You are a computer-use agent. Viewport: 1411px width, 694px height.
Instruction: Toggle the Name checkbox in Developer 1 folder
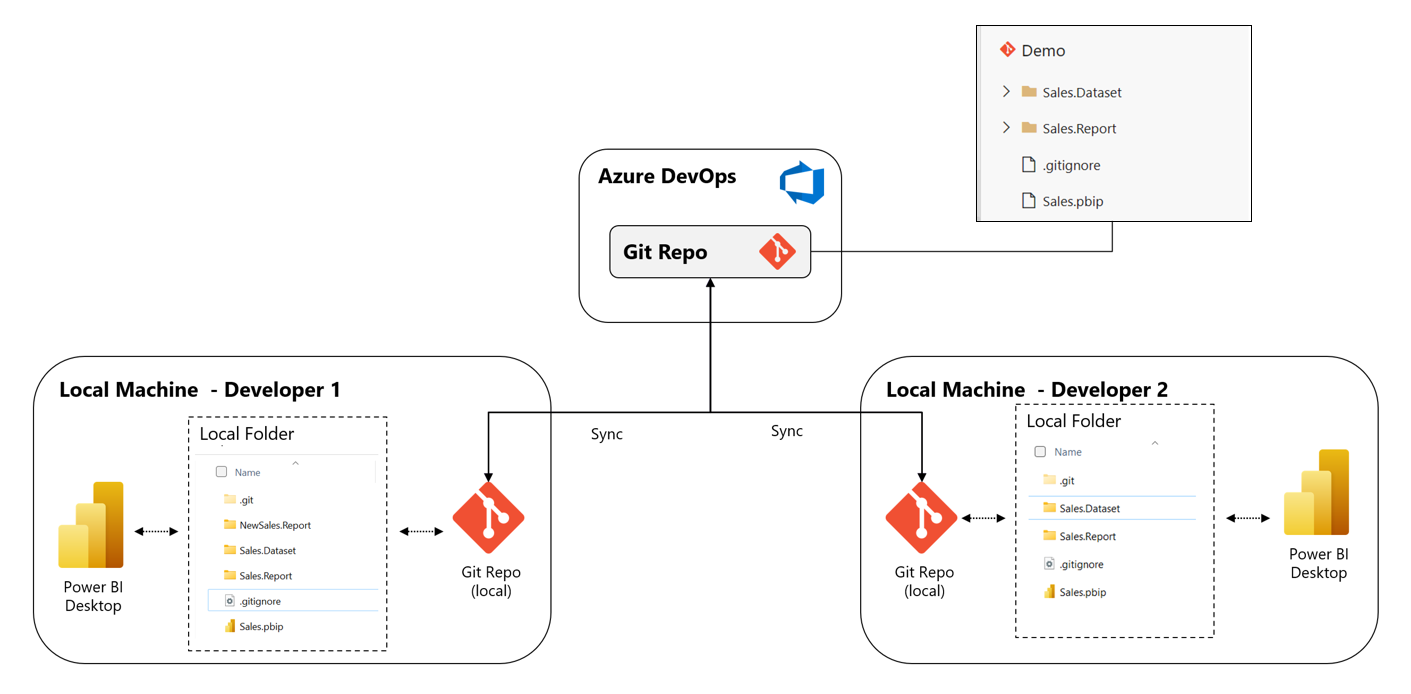click(x=221, y=471)
